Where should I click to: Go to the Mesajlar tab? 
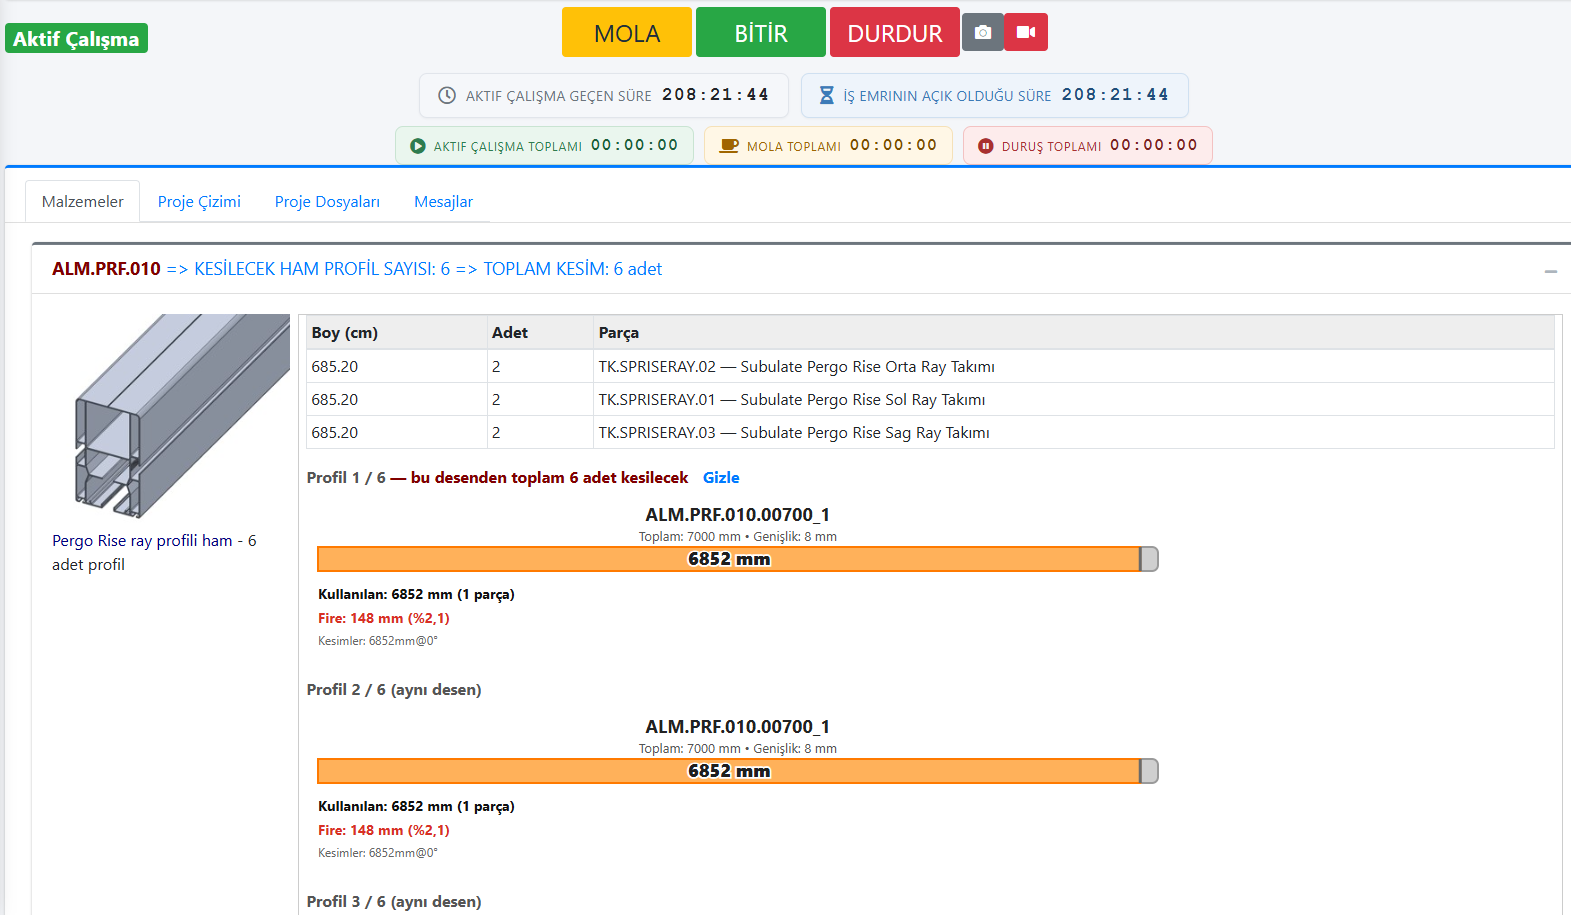[443, 202]
